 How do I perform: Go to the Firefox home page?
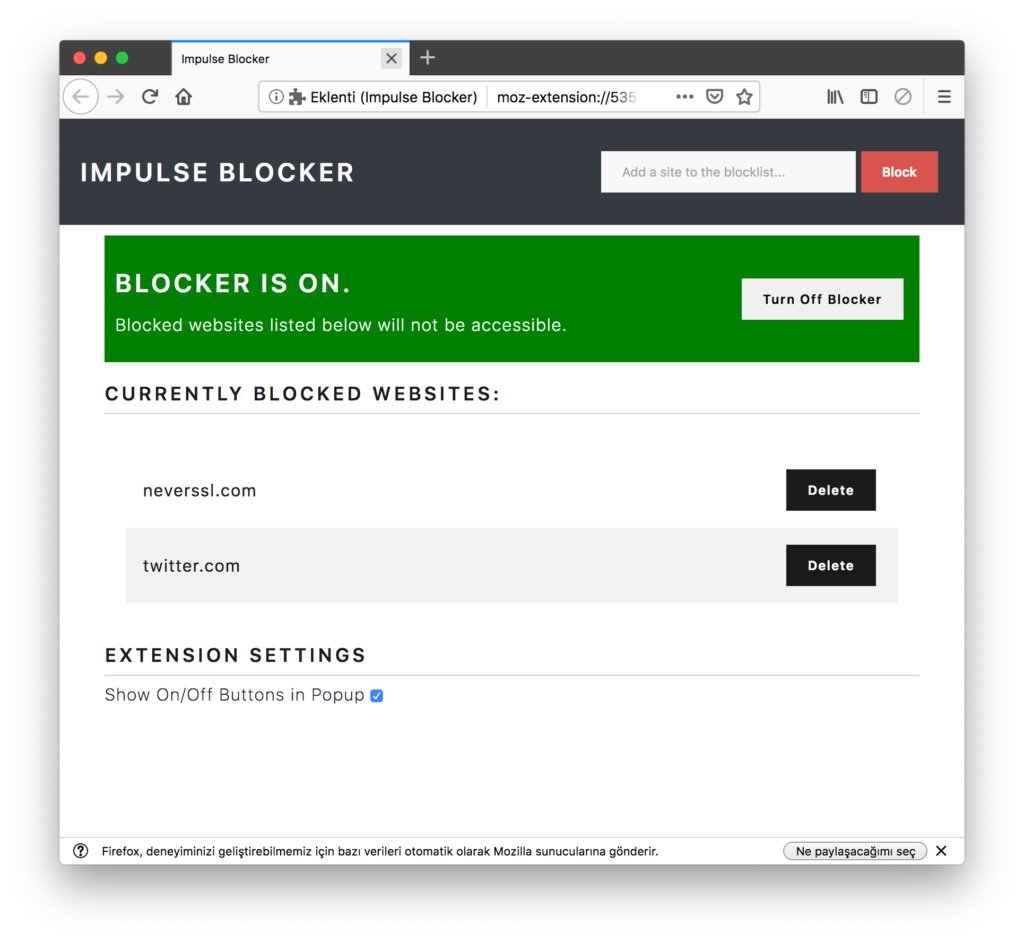[184, 97]
